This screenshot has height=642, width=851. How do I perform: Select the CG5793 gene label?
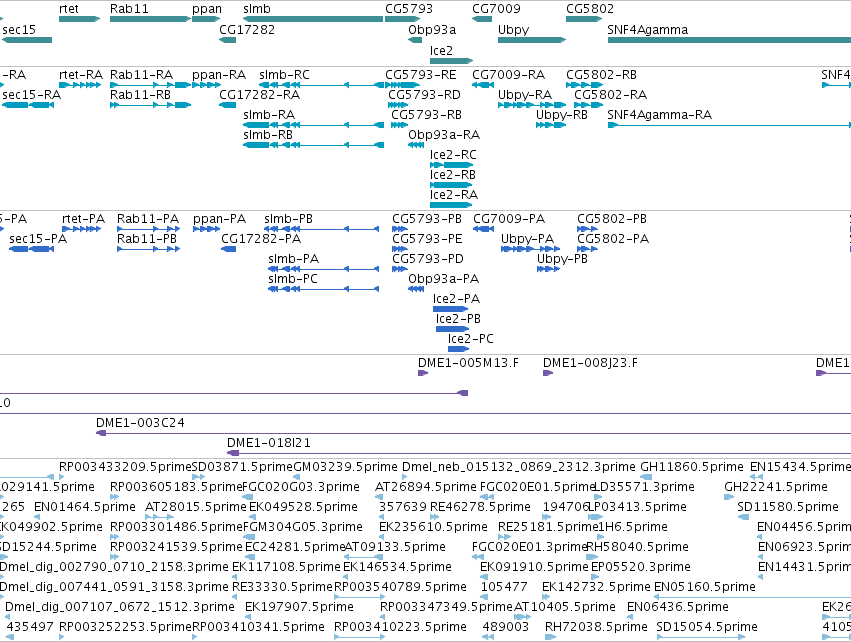409,9
